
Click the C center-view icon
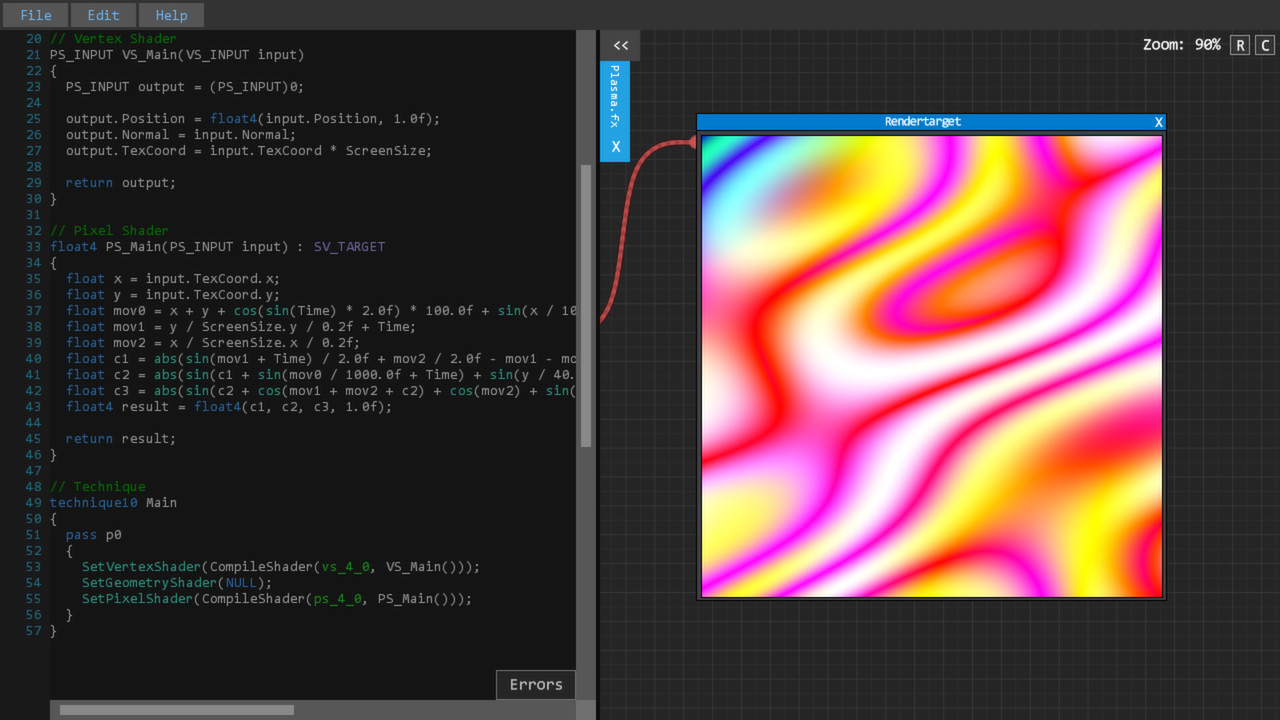[1264, 45]
